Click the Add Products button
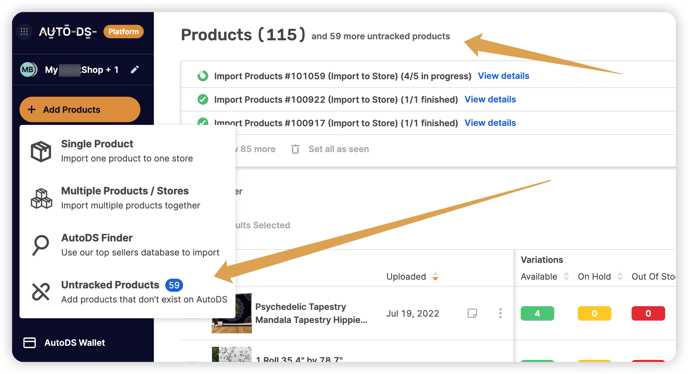 (80, 109)
